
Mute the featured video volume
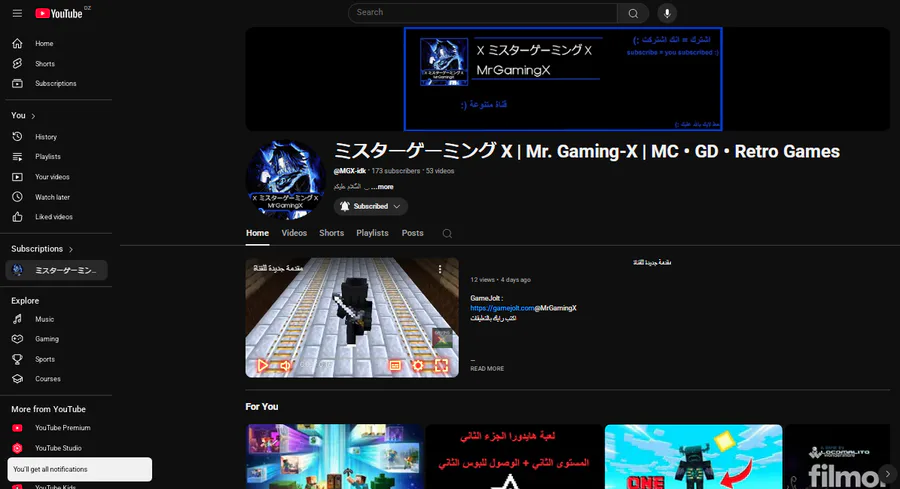pyautogui.click(x=285, y=366)
